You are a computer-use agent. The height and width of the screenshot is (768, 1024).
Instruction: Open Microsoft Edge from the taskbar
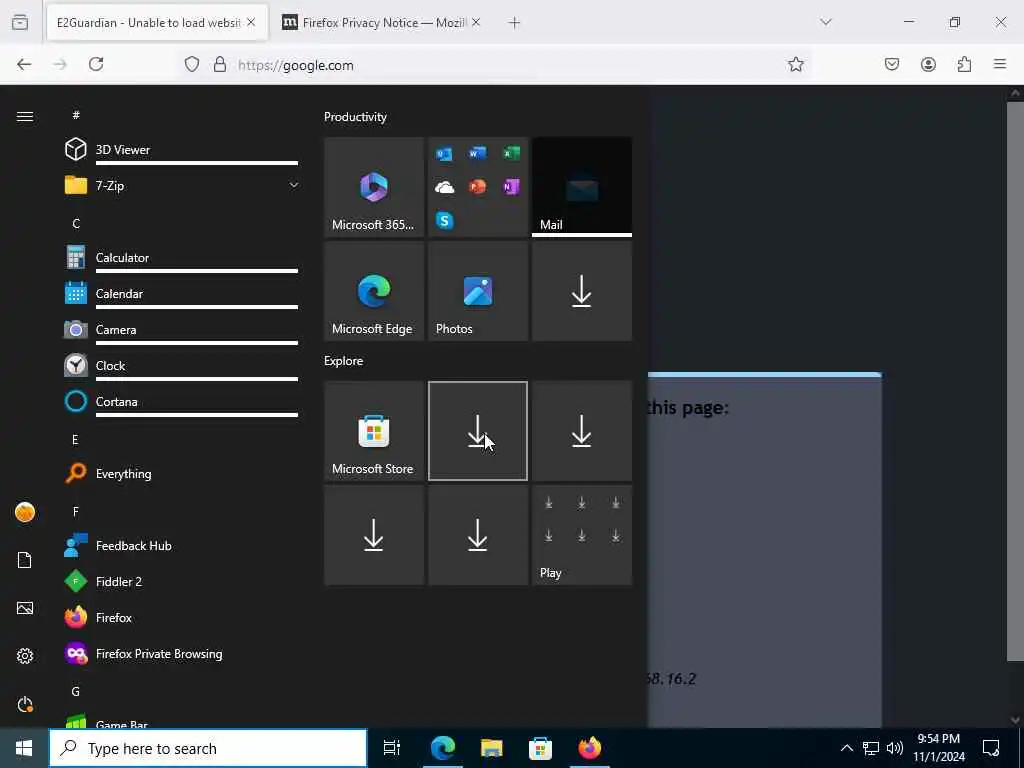(x=443, y=748)
